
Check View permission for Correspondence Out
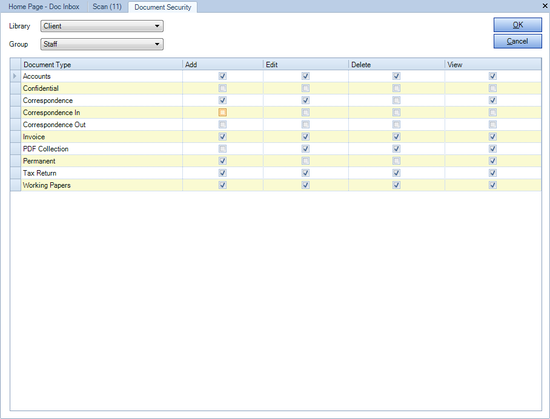[x=493, y=124]
